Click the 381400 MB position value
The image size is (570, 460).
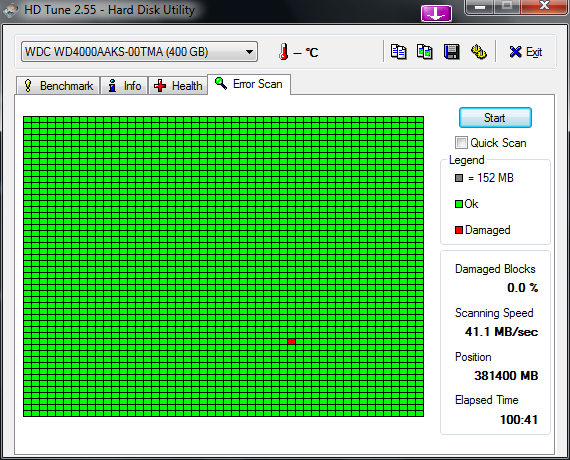[x=506, y=376]
